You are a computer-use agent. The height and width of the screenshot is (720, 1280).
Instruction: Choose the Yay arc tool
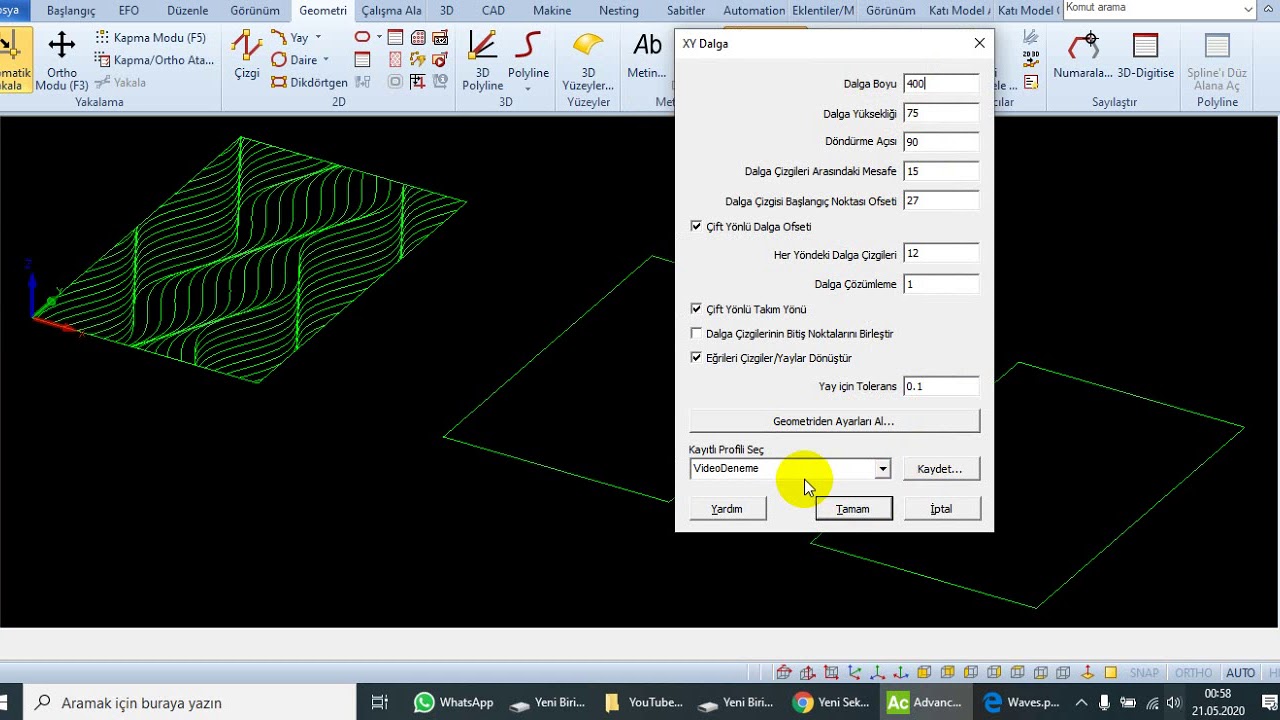click(290, 38)
